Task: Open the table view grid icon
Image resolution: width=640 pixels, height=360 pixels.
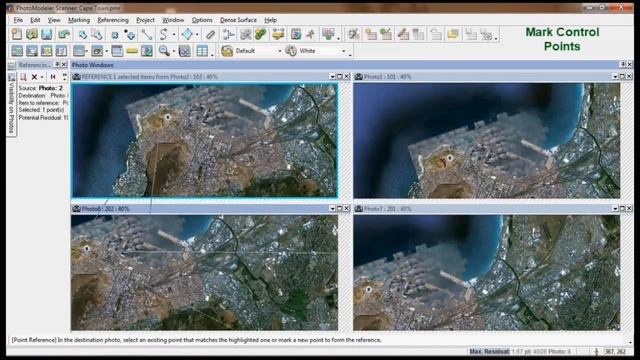Action: pos(202,51)
